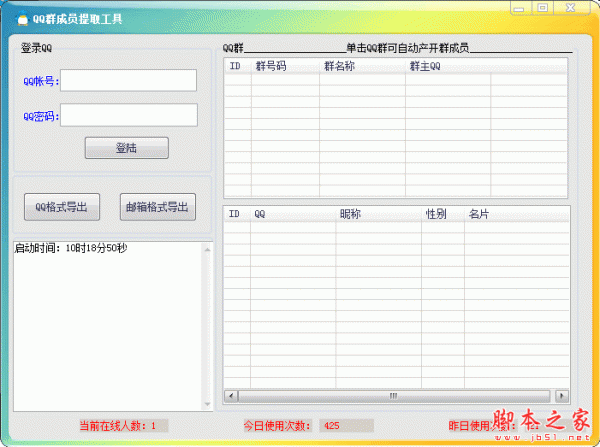
Task: Click the log box scroll-up arrow
Action: pyautogui.click(x=207, y=250)
